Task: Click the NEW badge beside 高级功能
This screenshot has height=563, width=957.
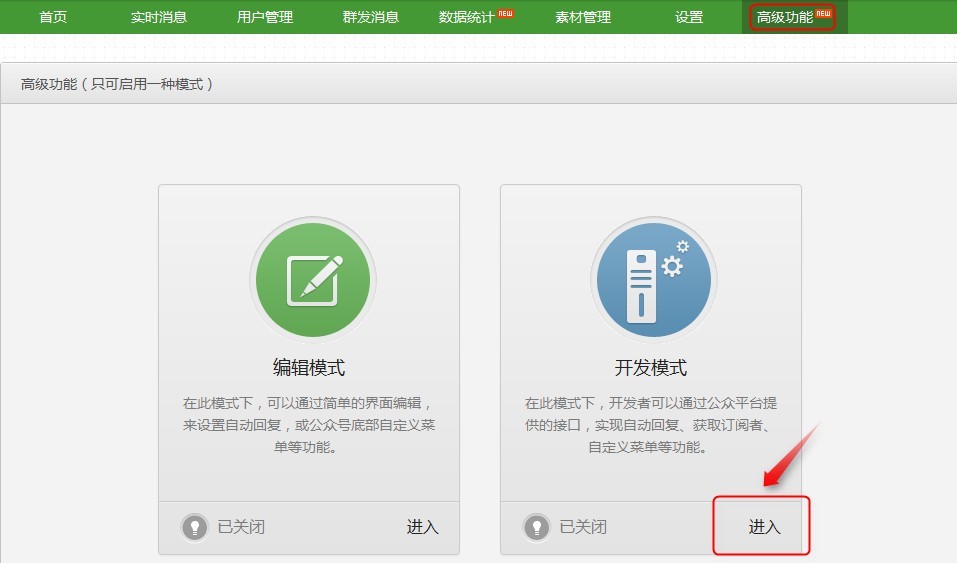Action: pos(823,13)
